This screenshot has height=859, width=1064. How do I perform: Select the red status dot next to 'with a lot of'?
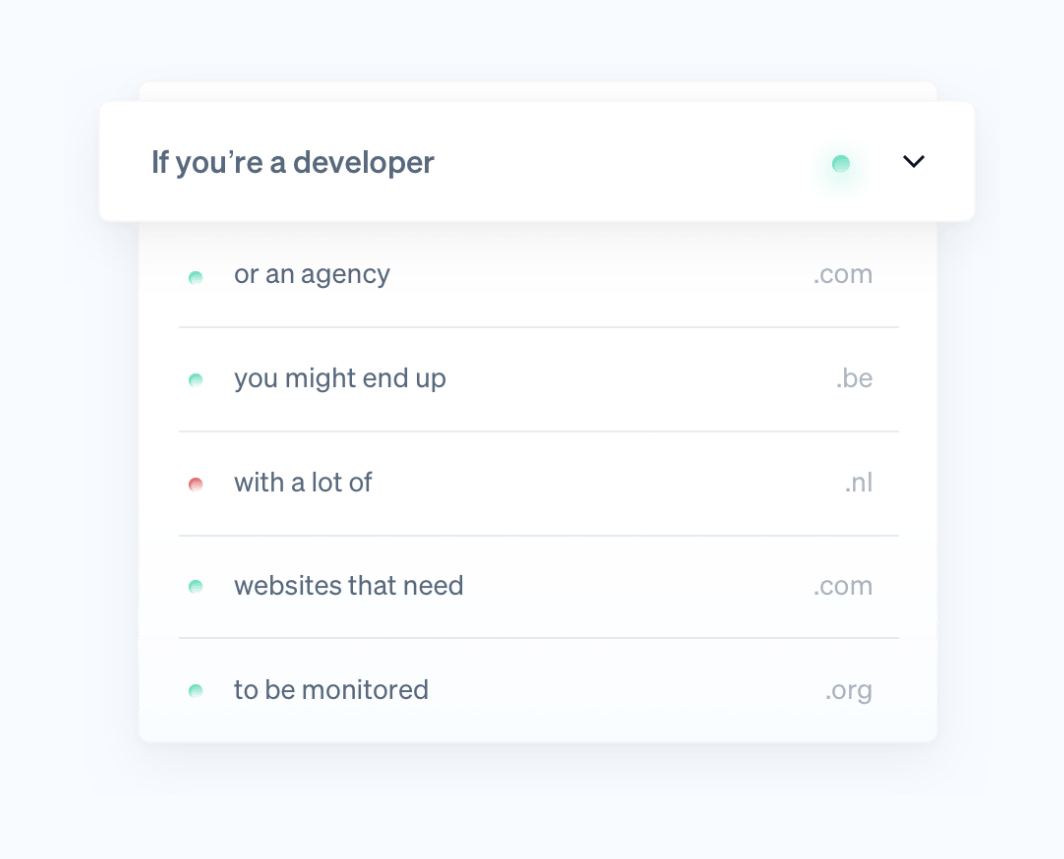tap(196, 483)
